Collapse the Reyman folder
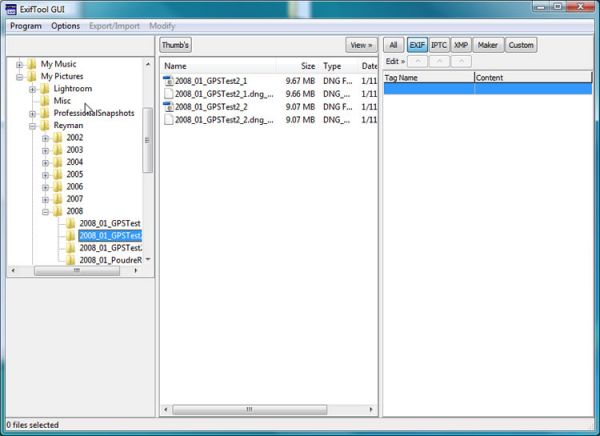Image resolution: width=600 pixels, height=436 pixels. [x=33, y=126]
